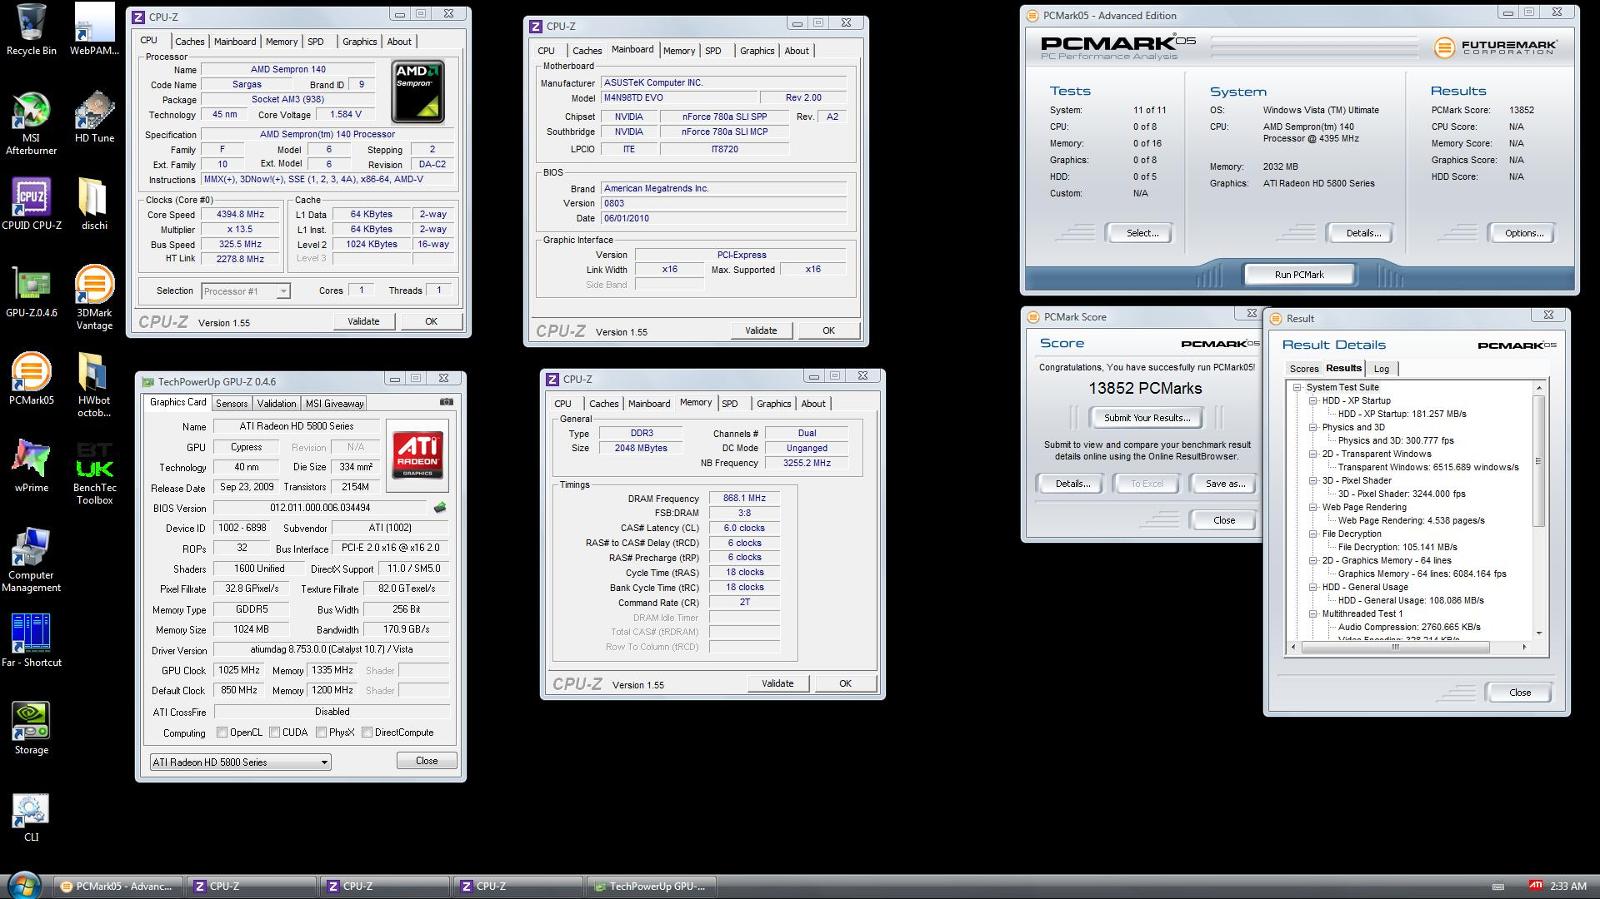Open the Recycle Bin desktop icon
Screen dimensions: 1600x899
pyautogui.click(x=31, y=28)
